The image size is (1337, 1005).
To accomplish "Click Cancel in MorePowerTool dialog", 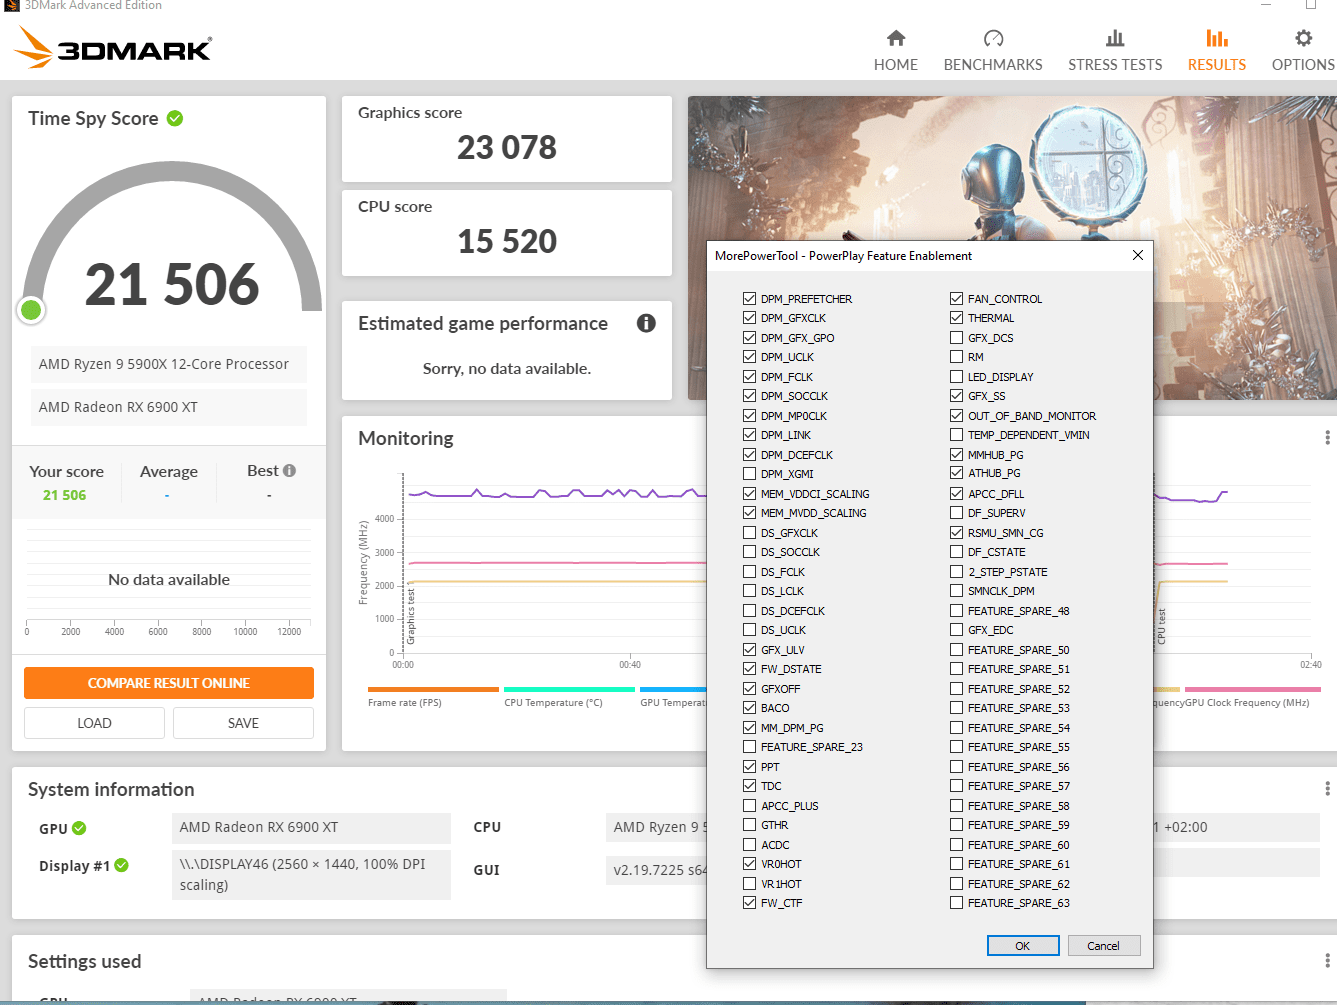I will (x=1103, y=946).
